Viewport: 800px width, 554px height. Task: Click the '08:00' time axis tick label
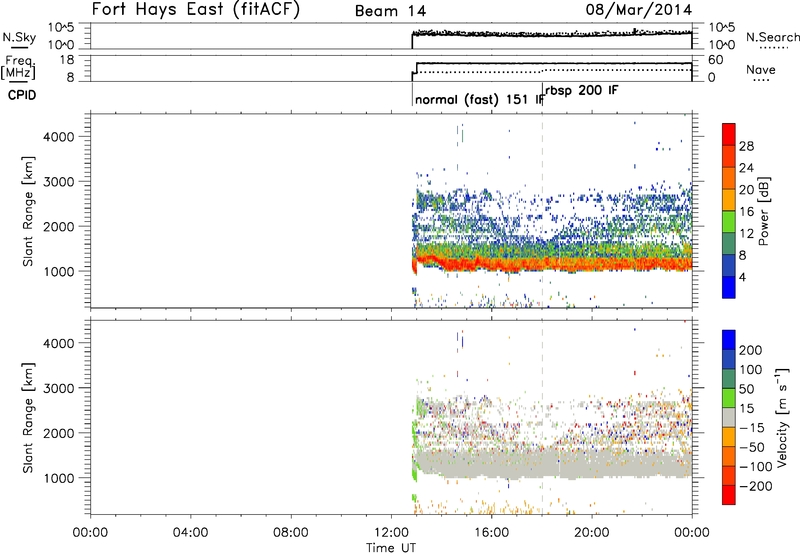point(291,533)
